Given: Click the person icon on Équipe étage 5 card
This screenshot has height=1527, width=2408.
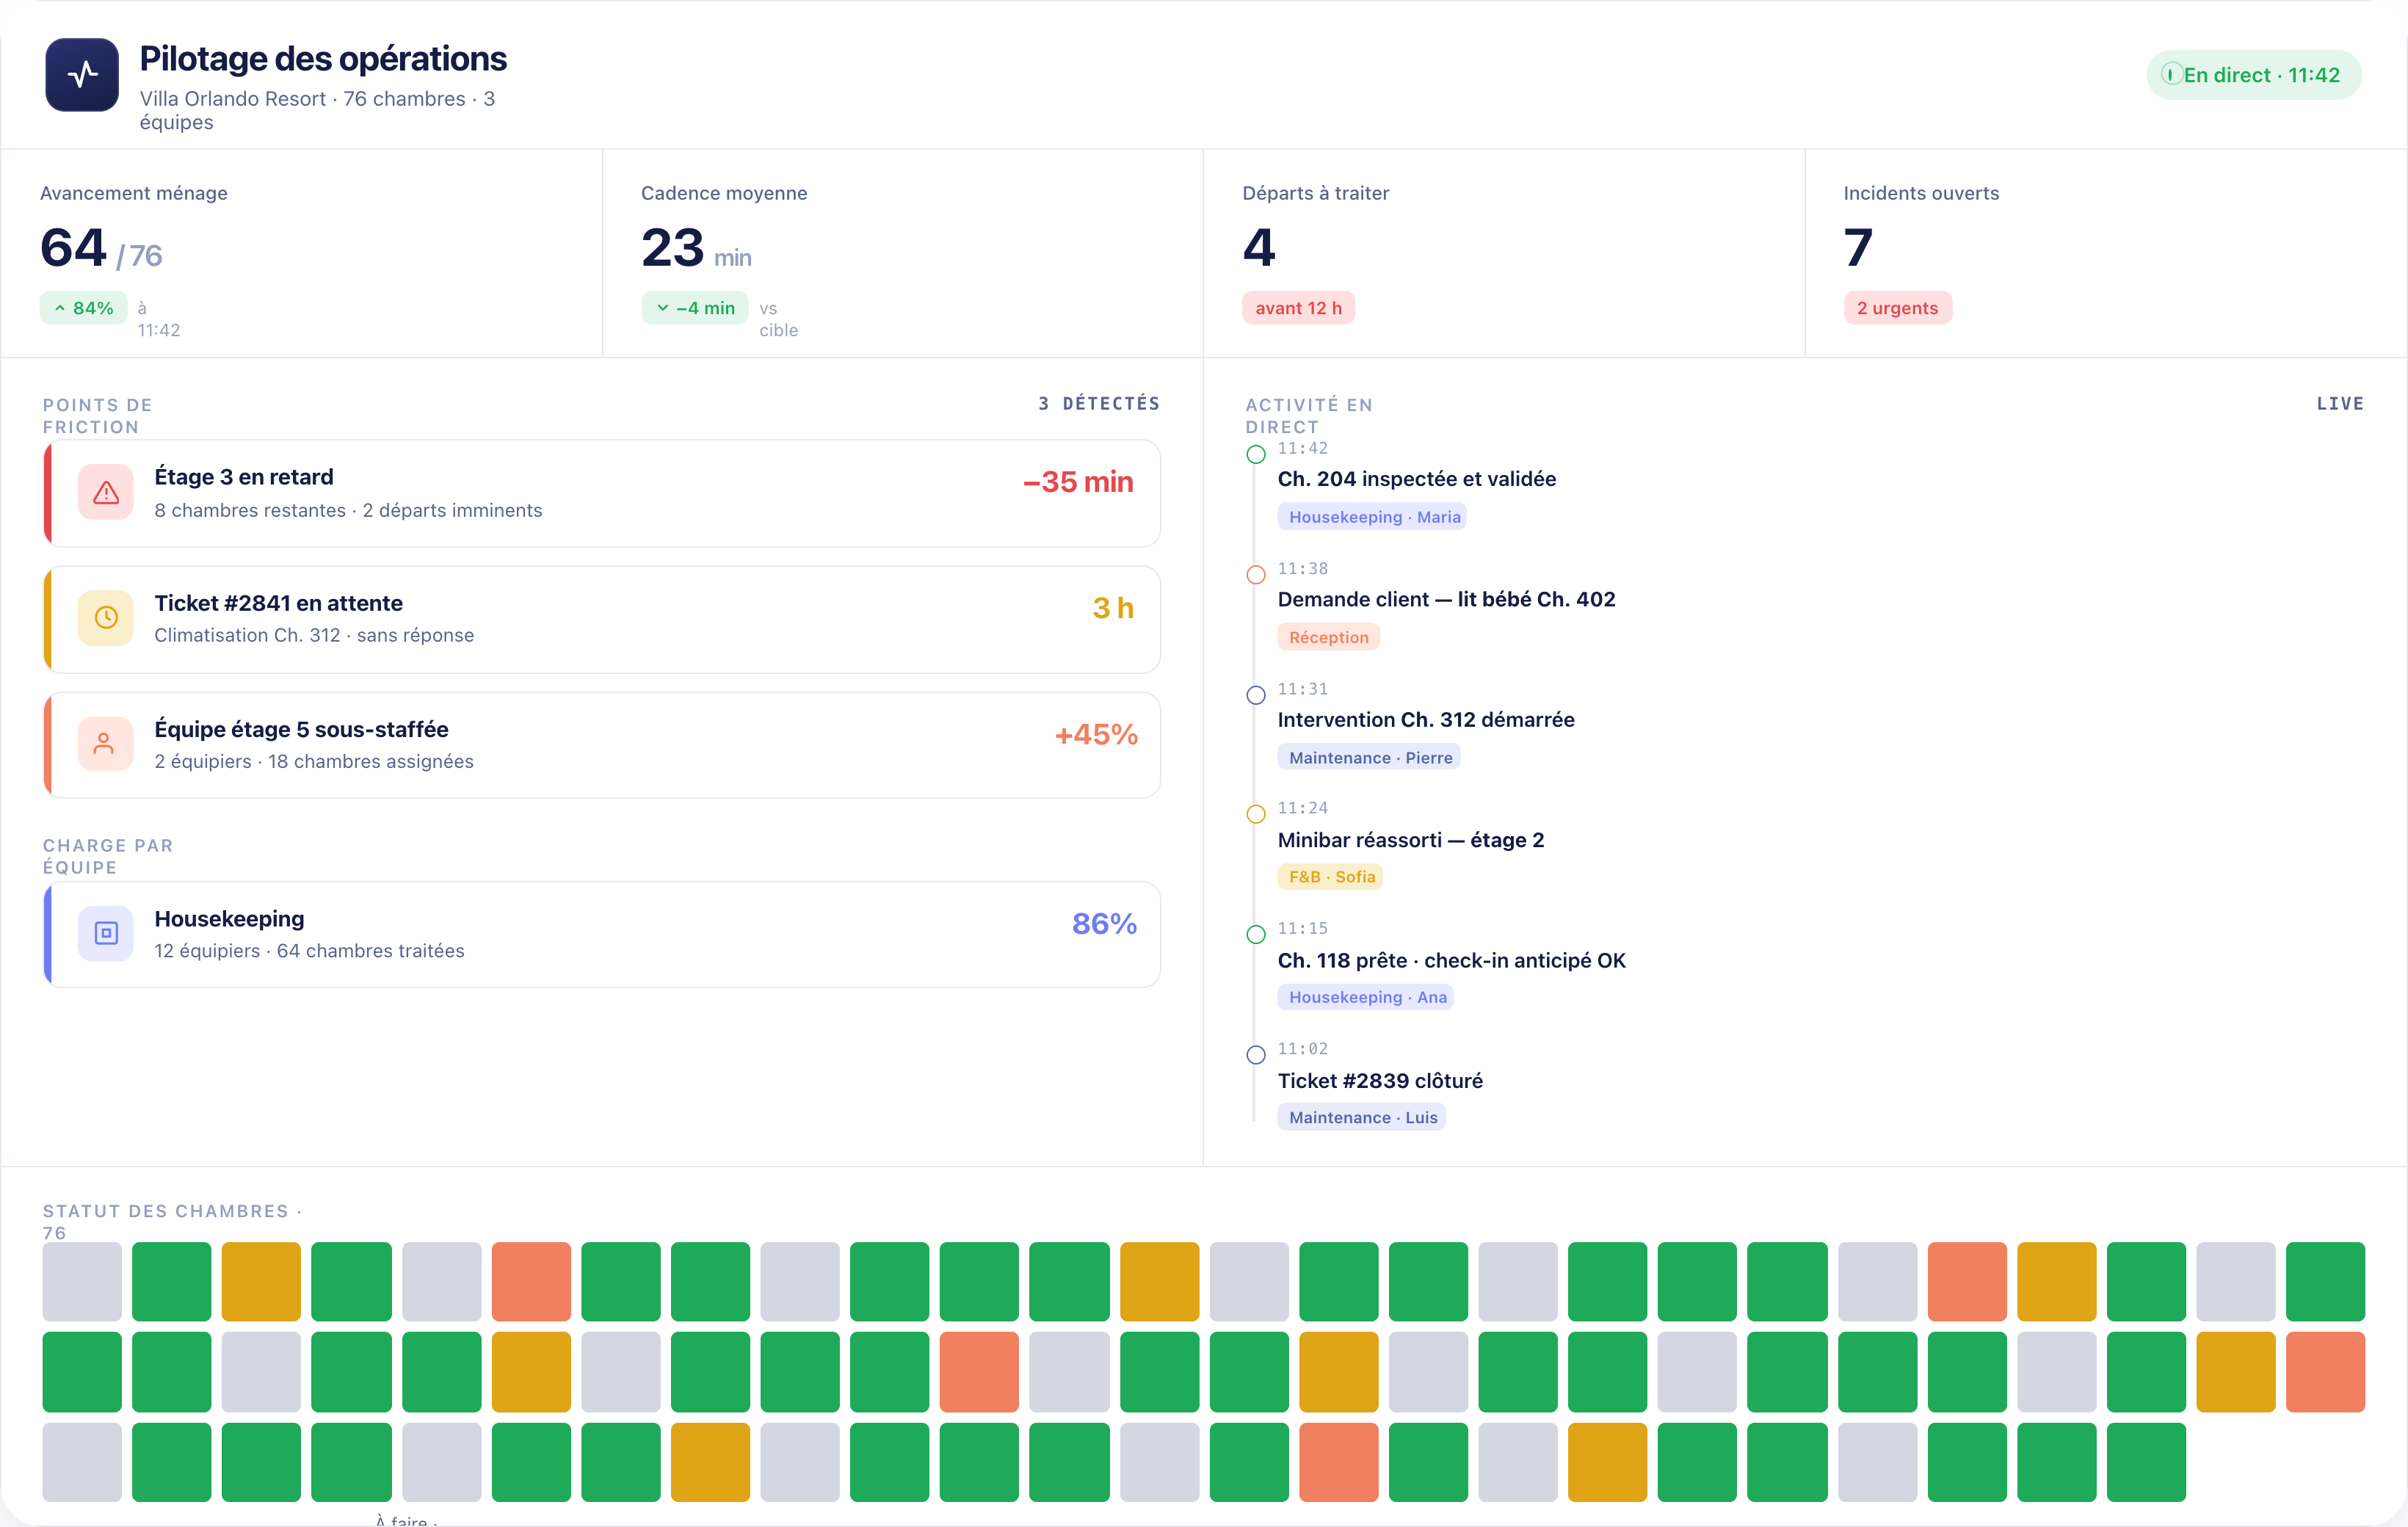Looking at the screenshot, I should point(104,743).
